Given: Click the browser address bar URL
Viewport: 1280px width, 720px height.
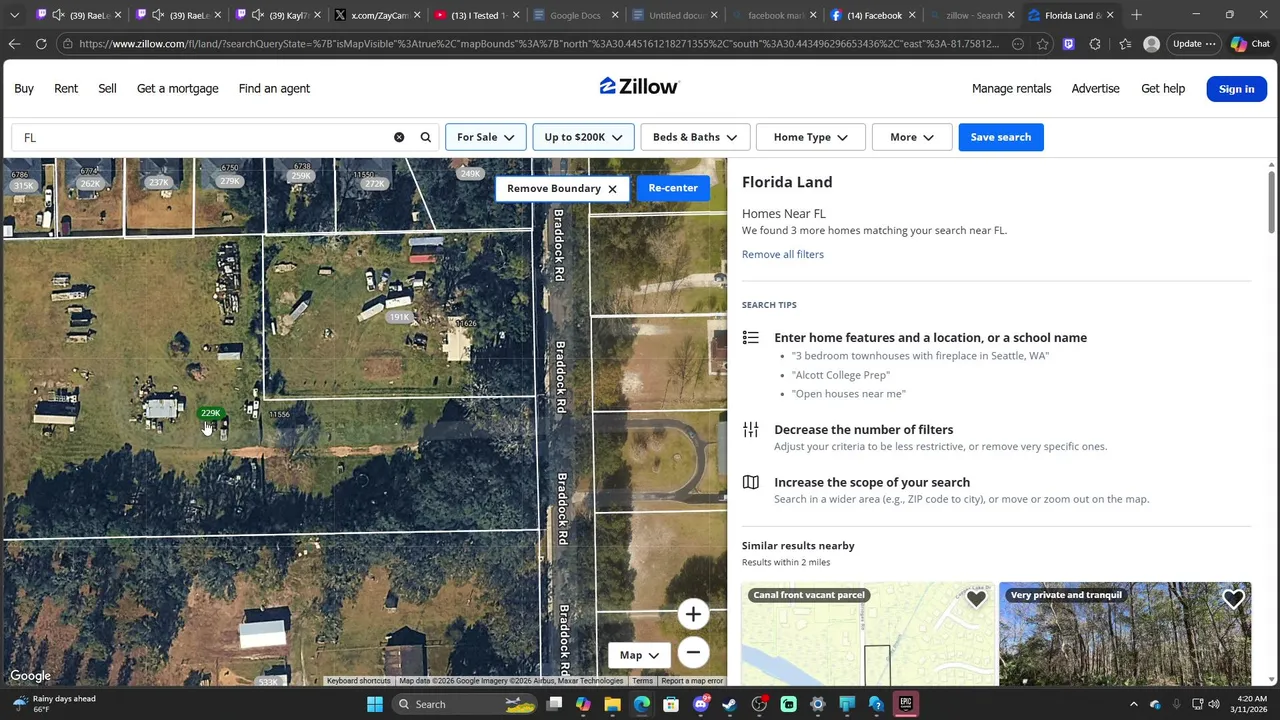Looking at the screenshot, I should (538, 44).
